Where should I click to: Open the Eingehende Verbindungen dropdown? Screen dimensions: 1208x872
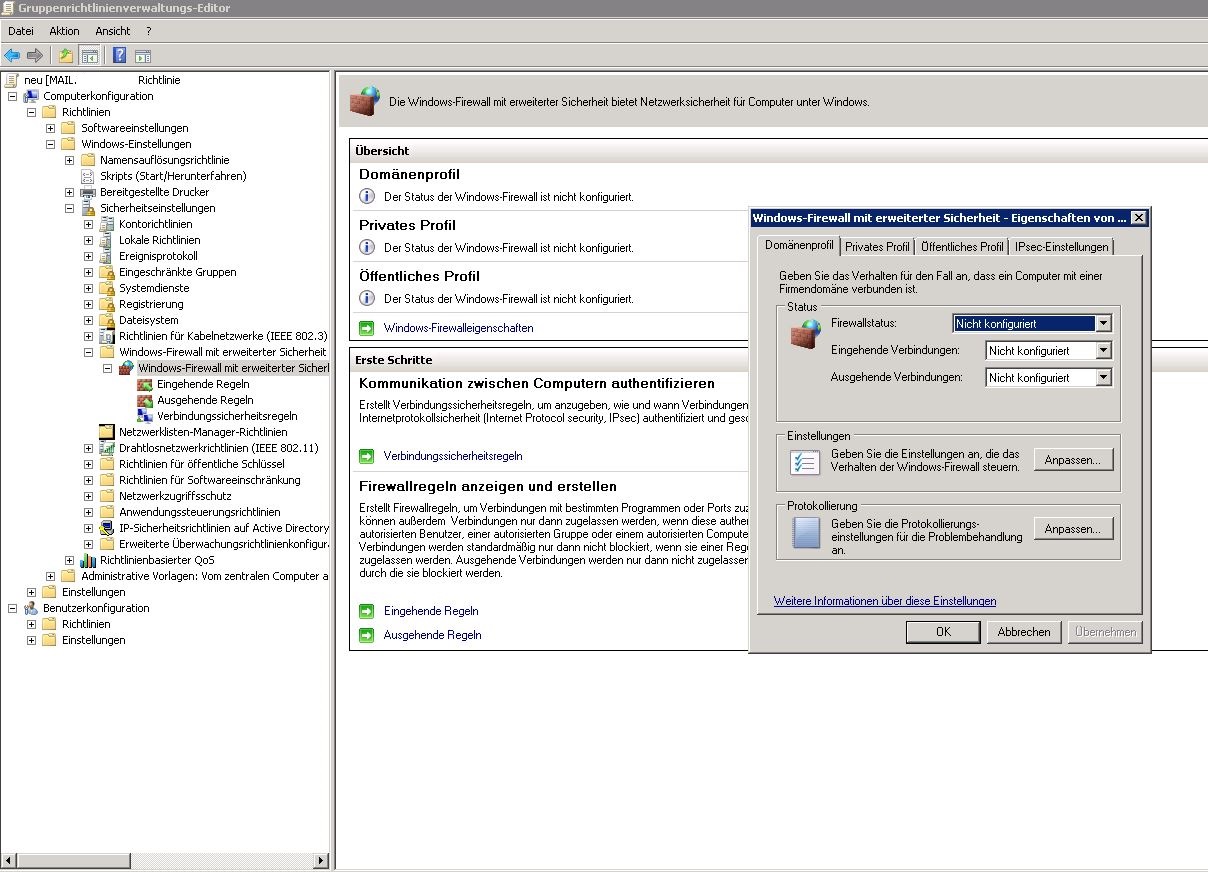(x=1103, y=351)
